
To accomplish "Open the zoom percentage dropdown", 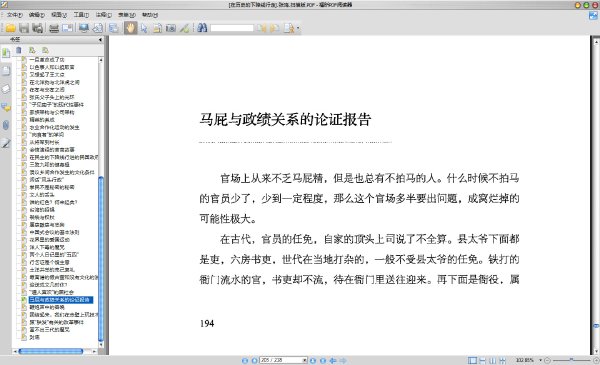I will tap(540, 360).
